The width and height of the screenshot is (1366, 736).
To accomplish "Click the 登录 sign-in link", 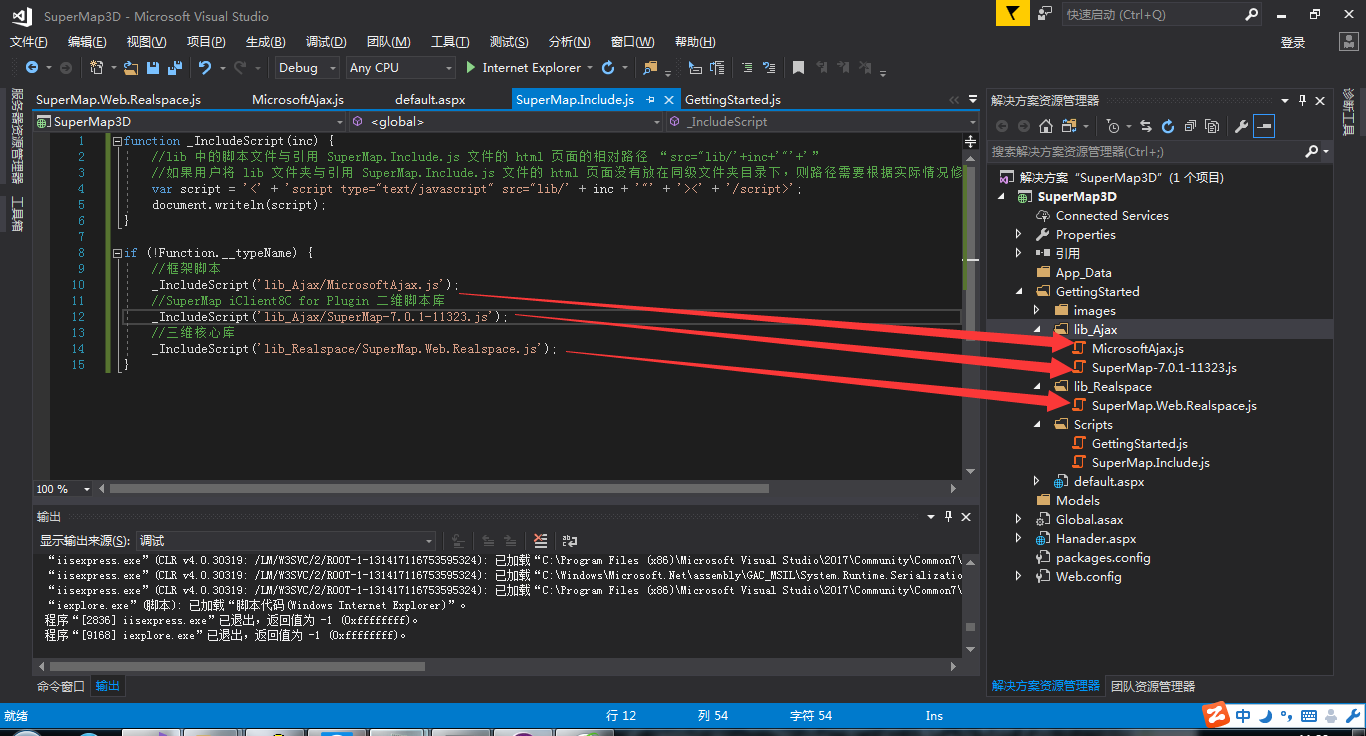I will click(1293, 42).
